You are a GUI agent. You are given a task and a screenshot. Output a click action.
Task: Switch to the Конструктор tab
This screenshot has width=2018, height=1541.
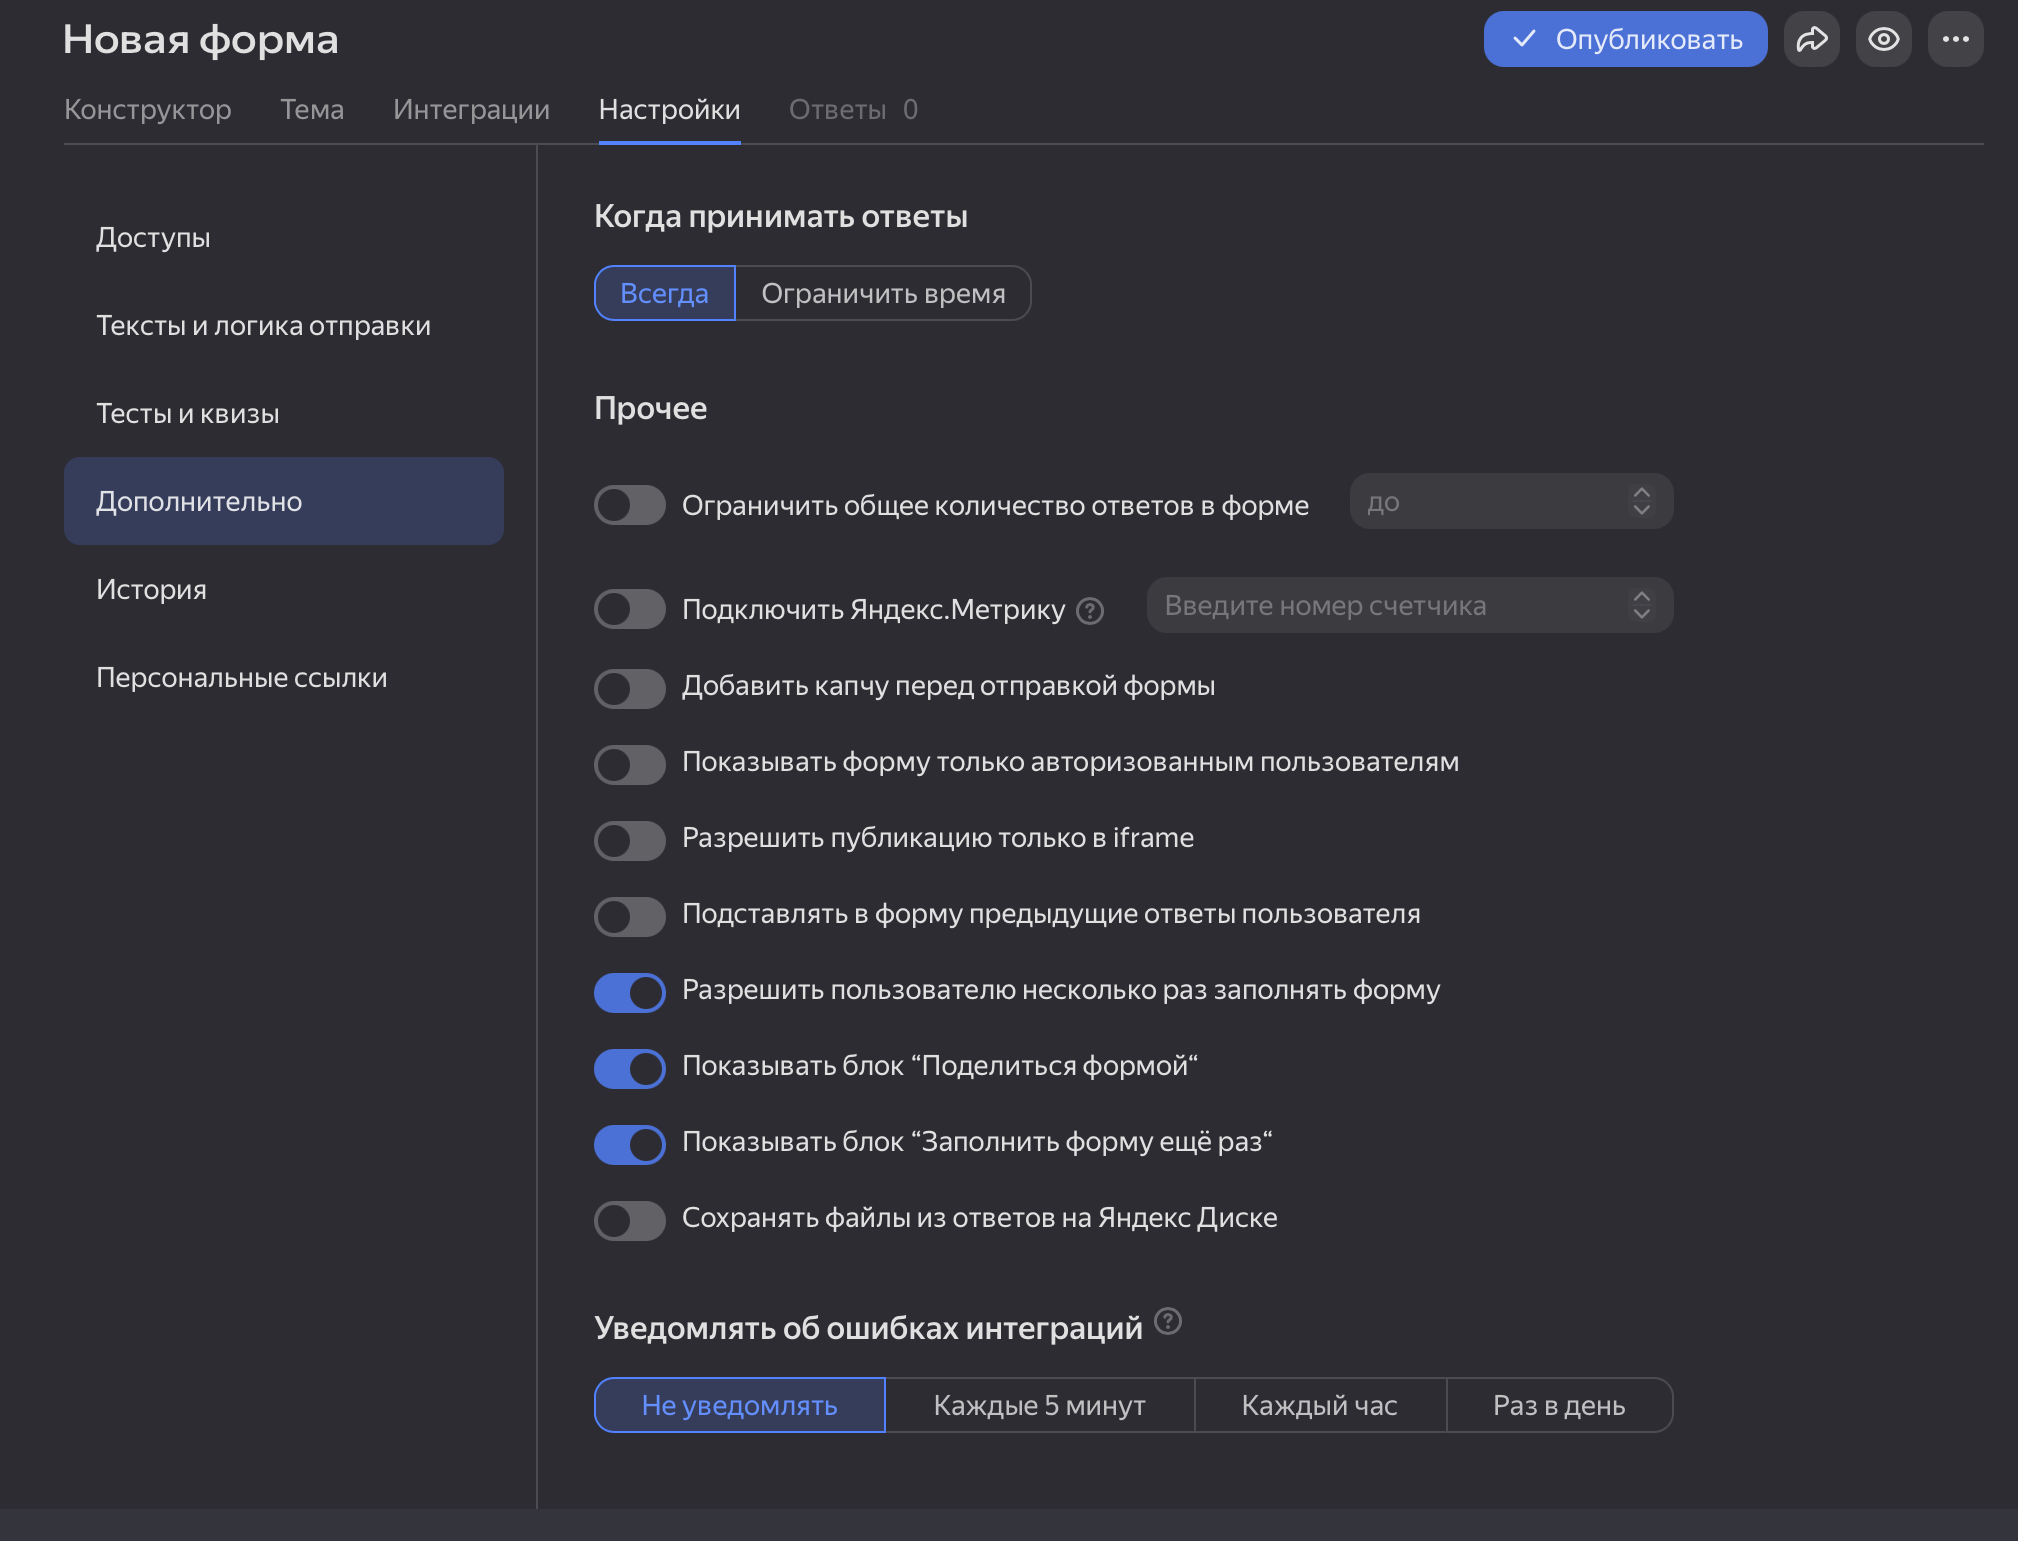148,109
